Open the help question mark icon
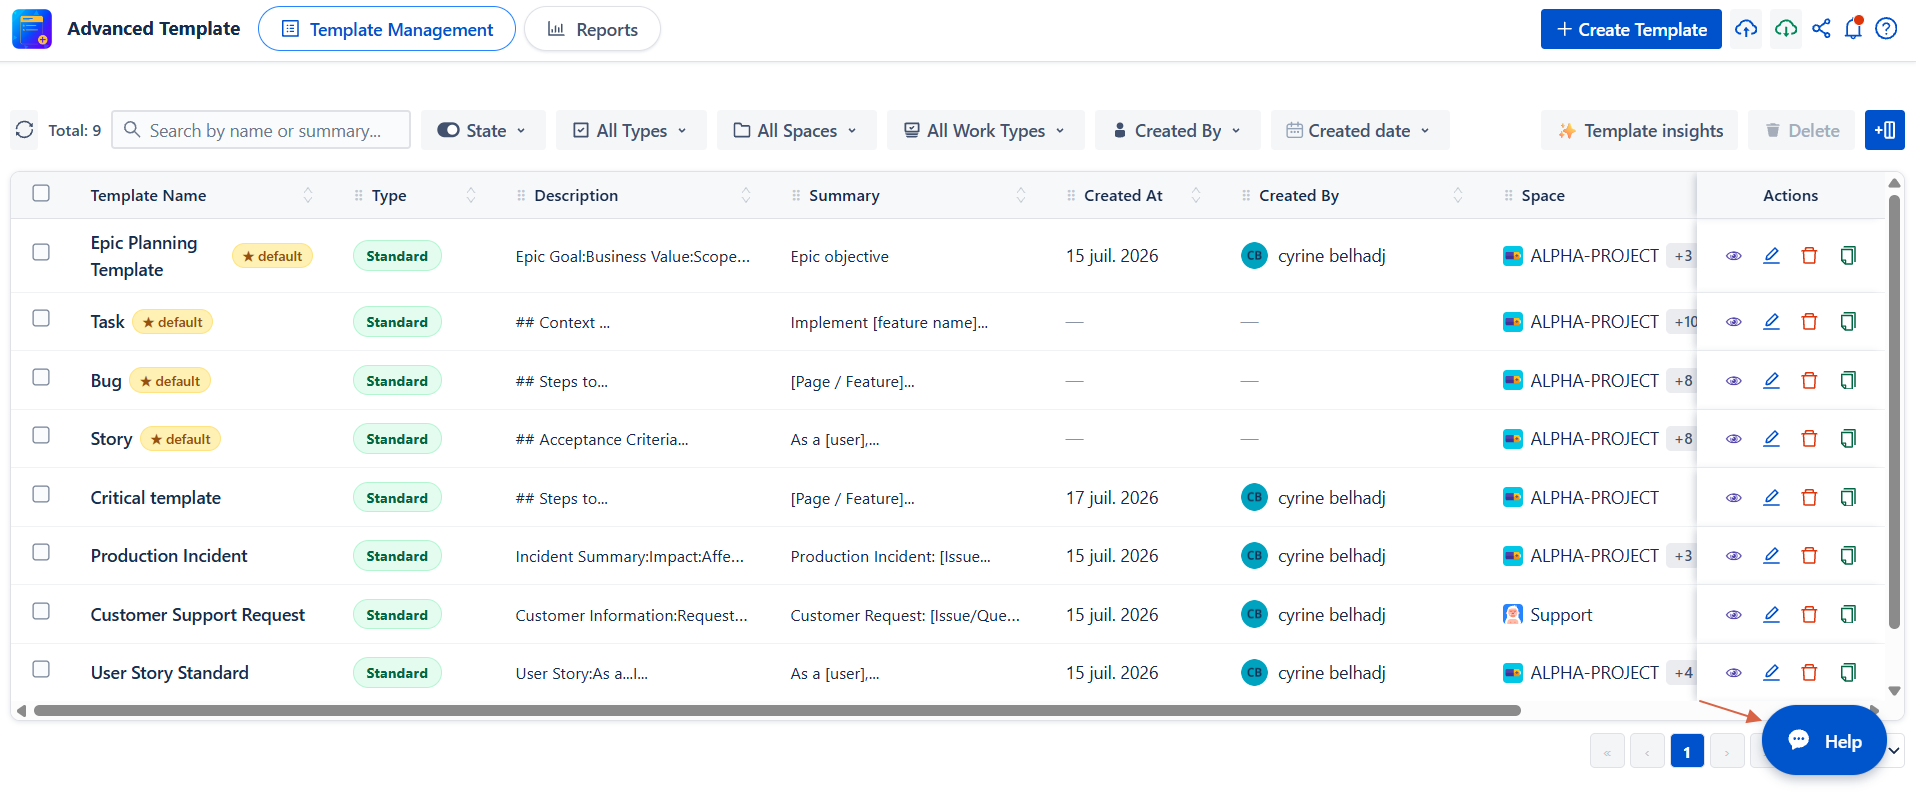The width and height of the screenshot is (1916, 796). point(1886,29)
